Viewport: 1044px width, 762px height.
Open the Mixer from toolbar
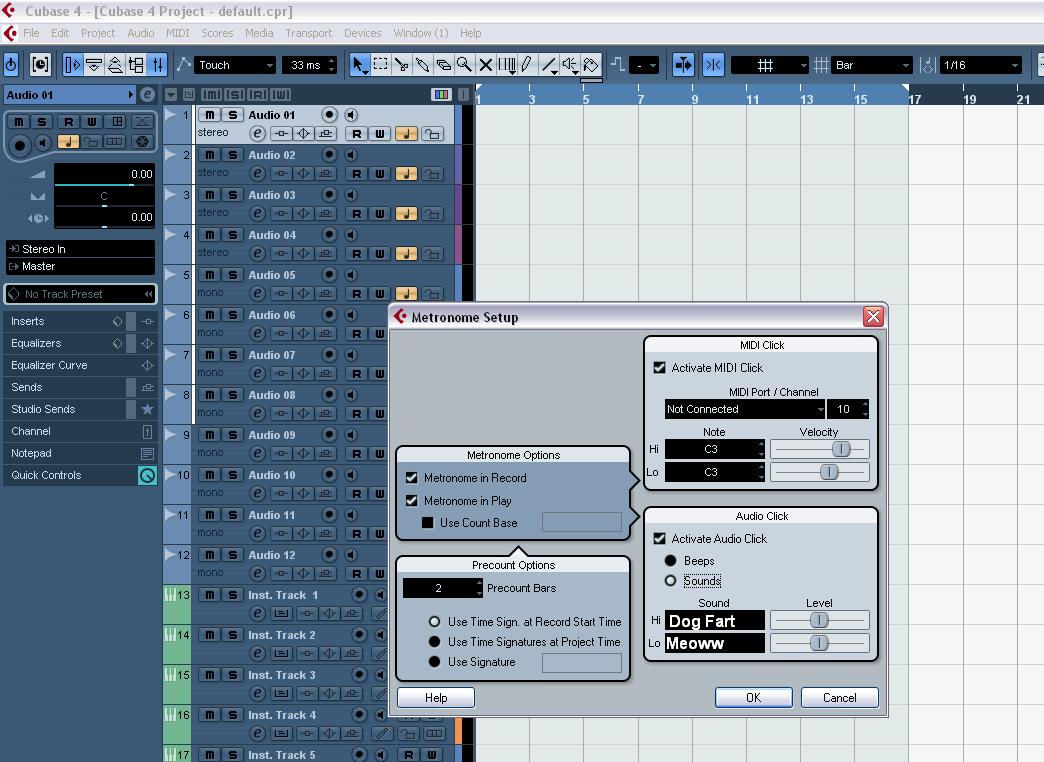tap(157, 65)
